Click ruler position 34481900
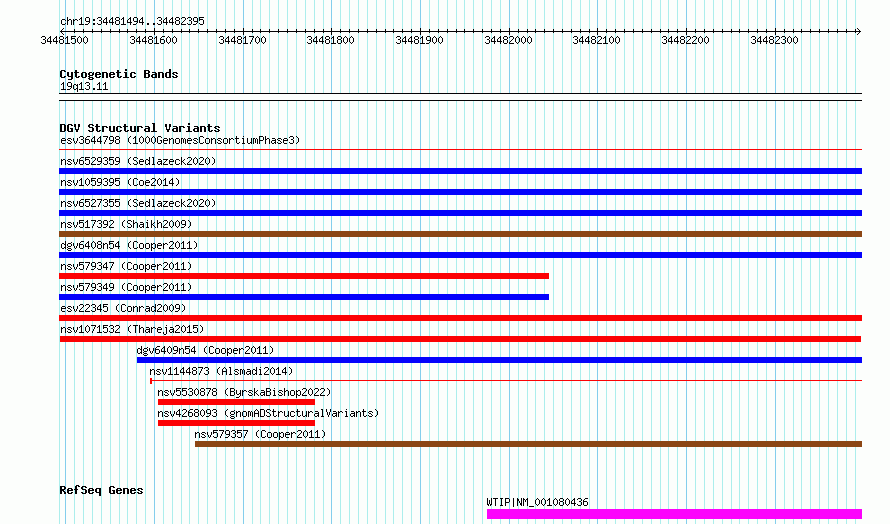 [x=419, y=40]
